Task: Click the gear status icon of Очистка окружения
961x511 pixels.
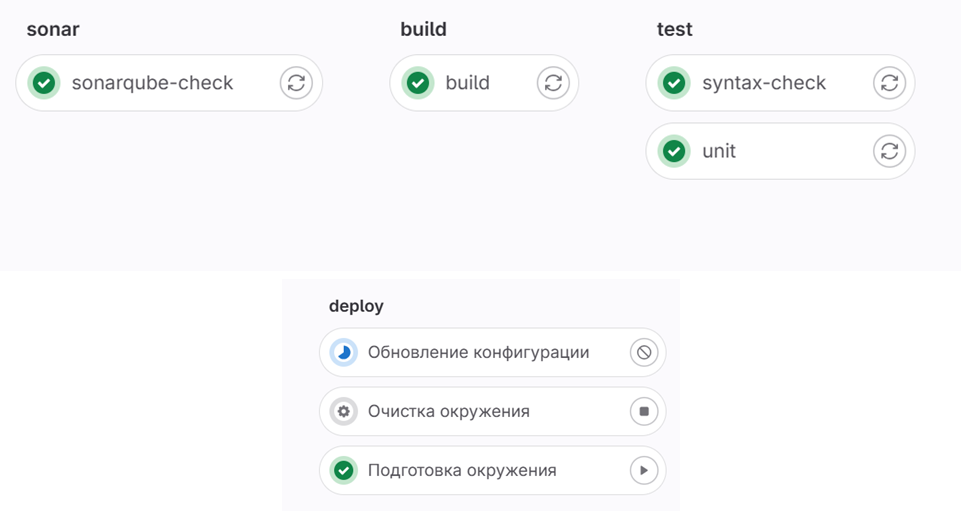Action: (x=344, y=411)
